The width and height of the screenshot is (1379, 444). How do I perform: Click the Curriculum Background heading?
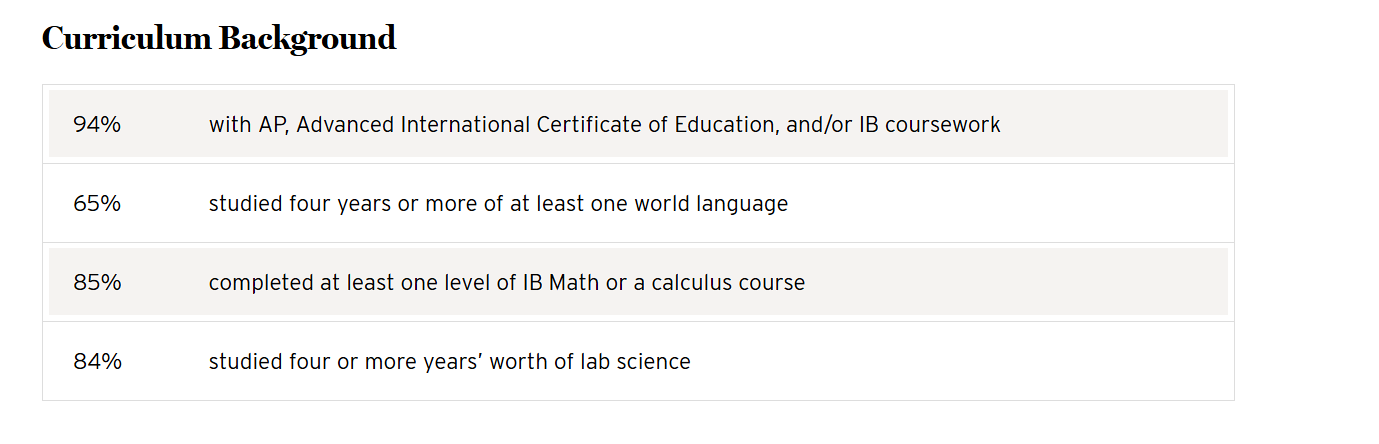[x=219, y=38]
